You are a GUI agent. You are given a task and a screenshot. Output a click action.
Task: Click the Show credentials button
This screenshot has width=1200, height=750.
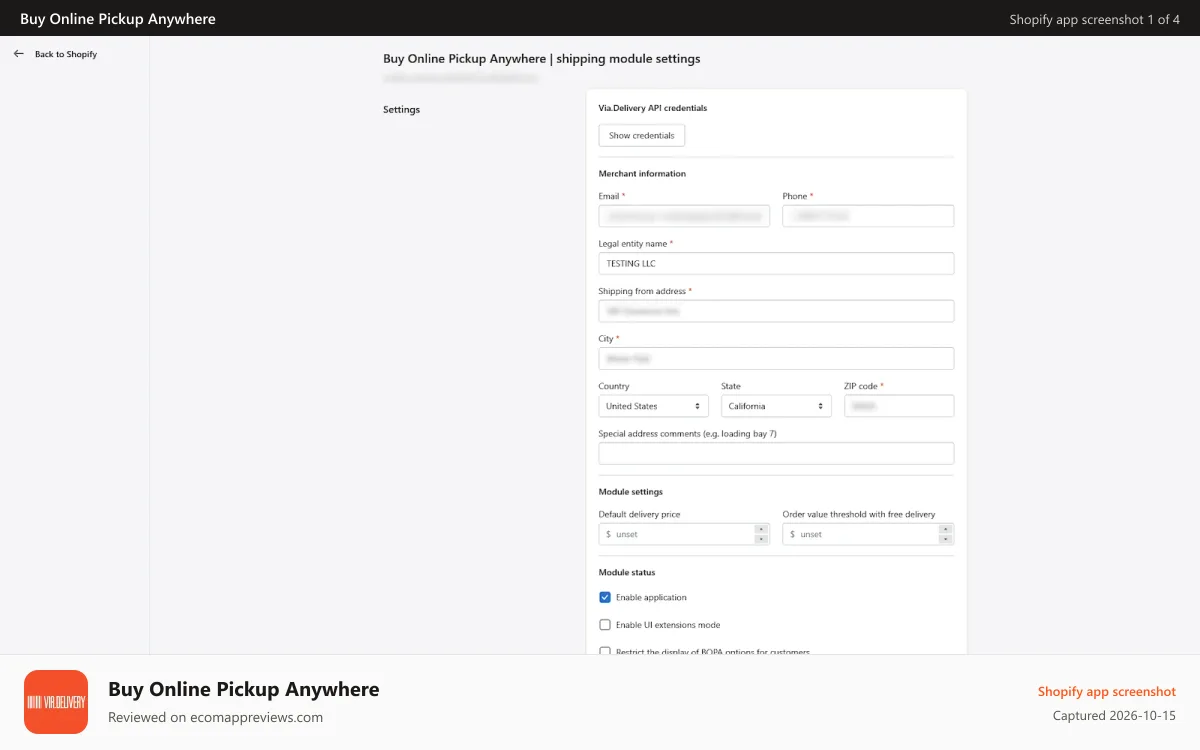641,135
